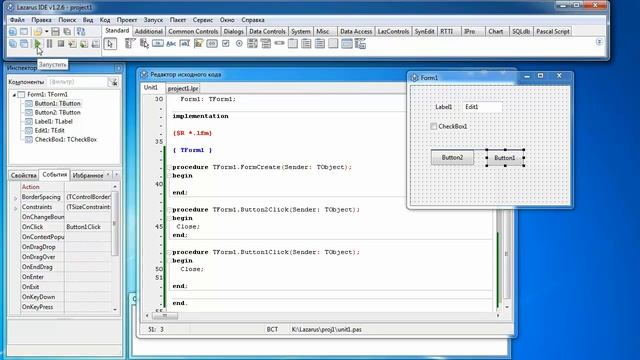Click Button1 on the Form1 designer
640x360 pixels.
click(x=505, y=158)
